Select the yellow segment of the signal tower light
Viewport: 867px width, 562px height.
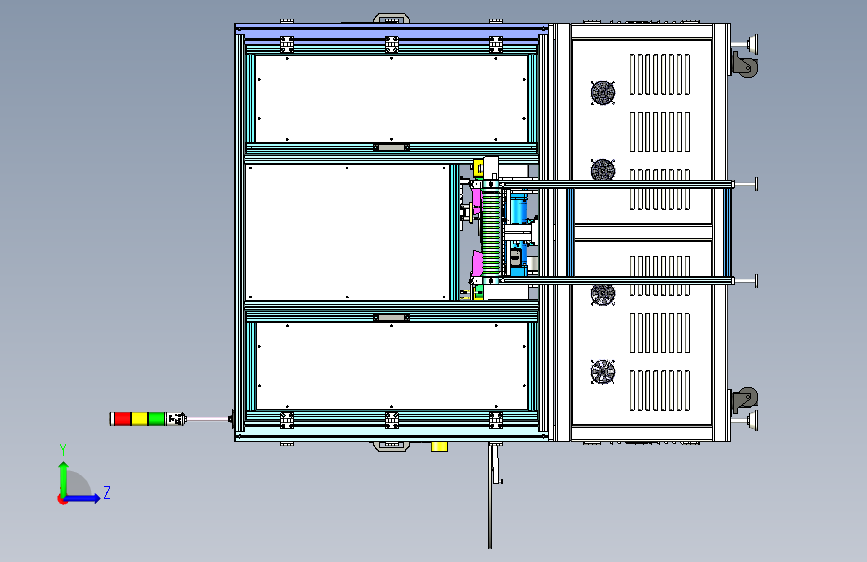[x=139, y=419]
